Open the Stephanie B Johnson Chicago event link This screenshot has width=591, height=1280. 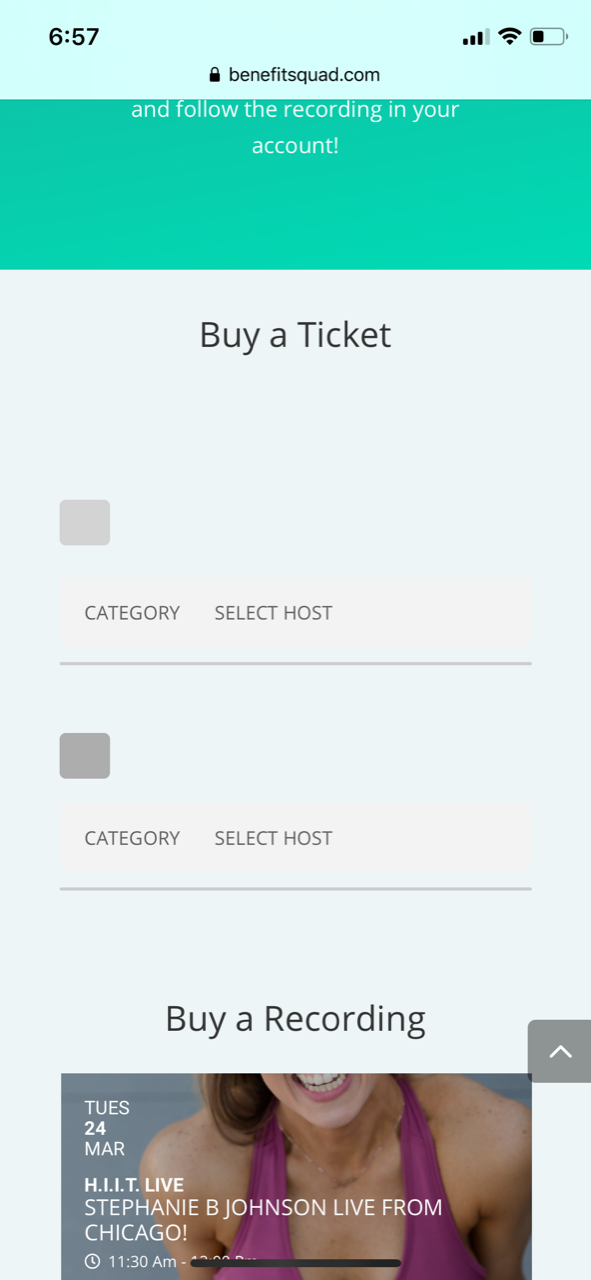(x=263, y=1219)
